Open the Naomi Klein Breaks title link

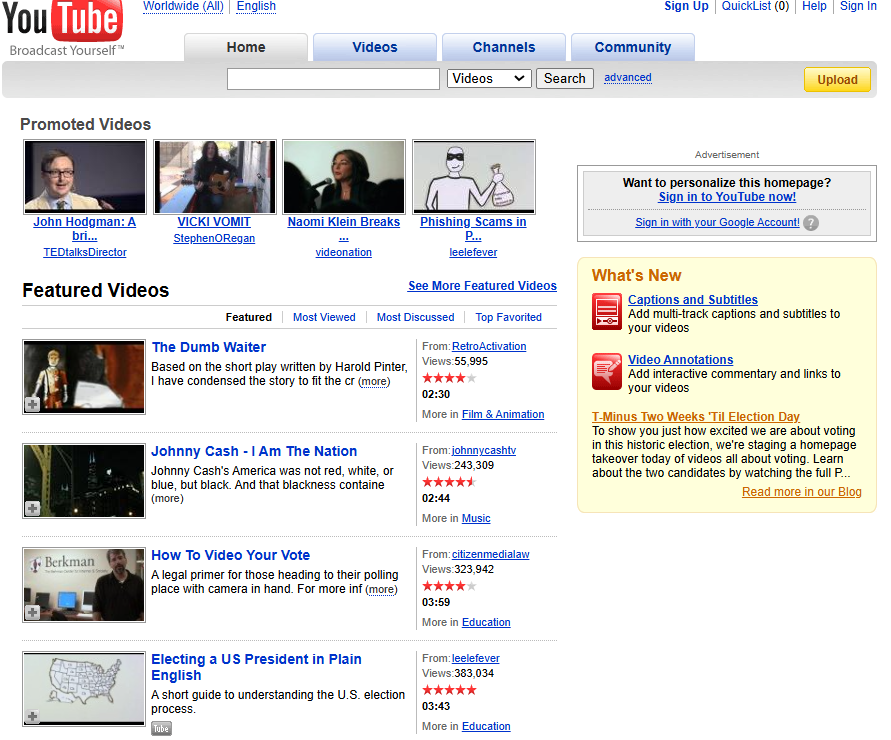coord(344,229)
